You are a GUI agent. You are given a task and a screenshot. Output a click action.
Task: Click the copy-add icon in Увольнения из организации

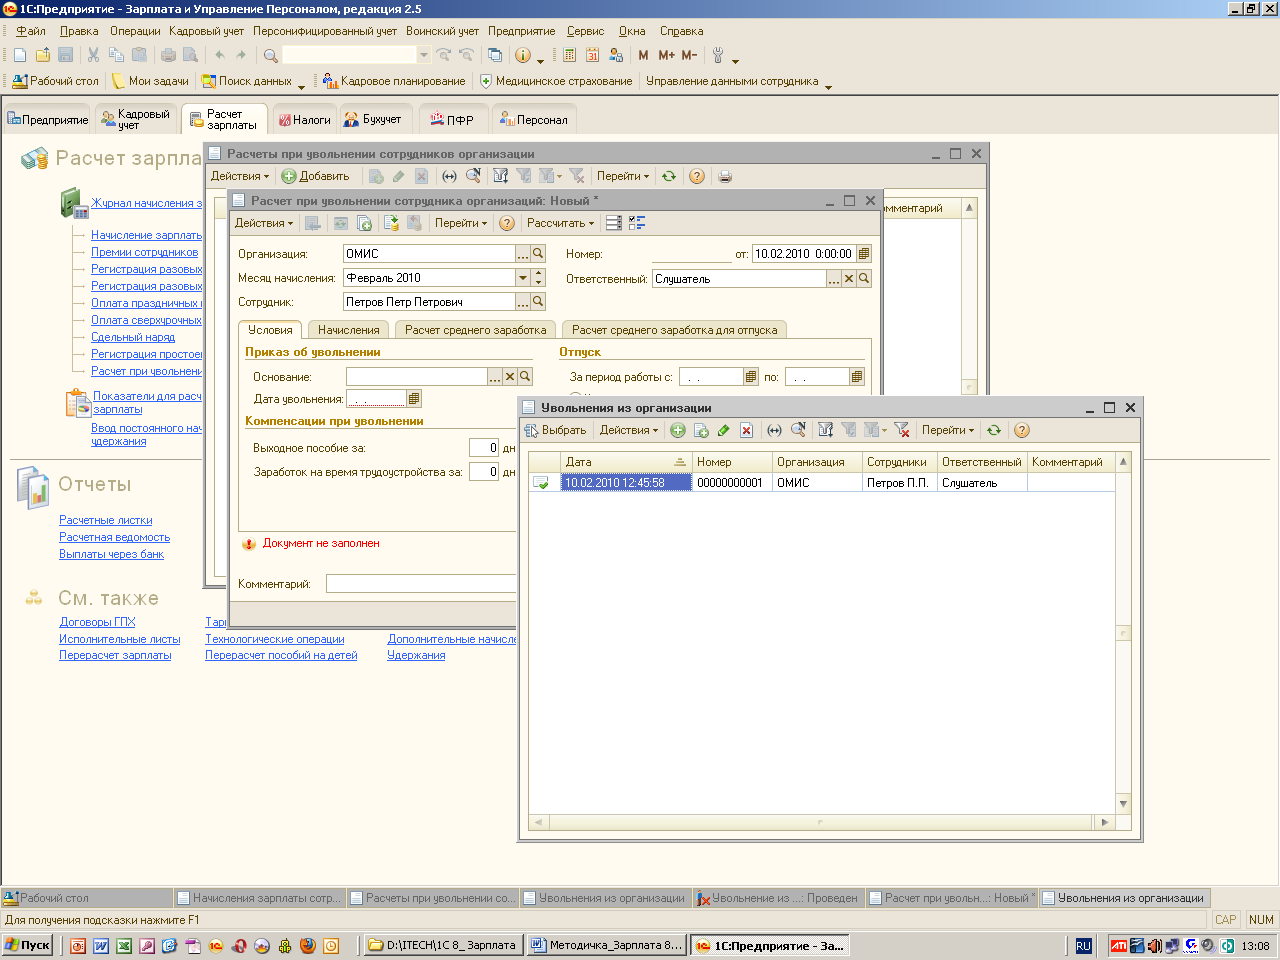[701, 430]
